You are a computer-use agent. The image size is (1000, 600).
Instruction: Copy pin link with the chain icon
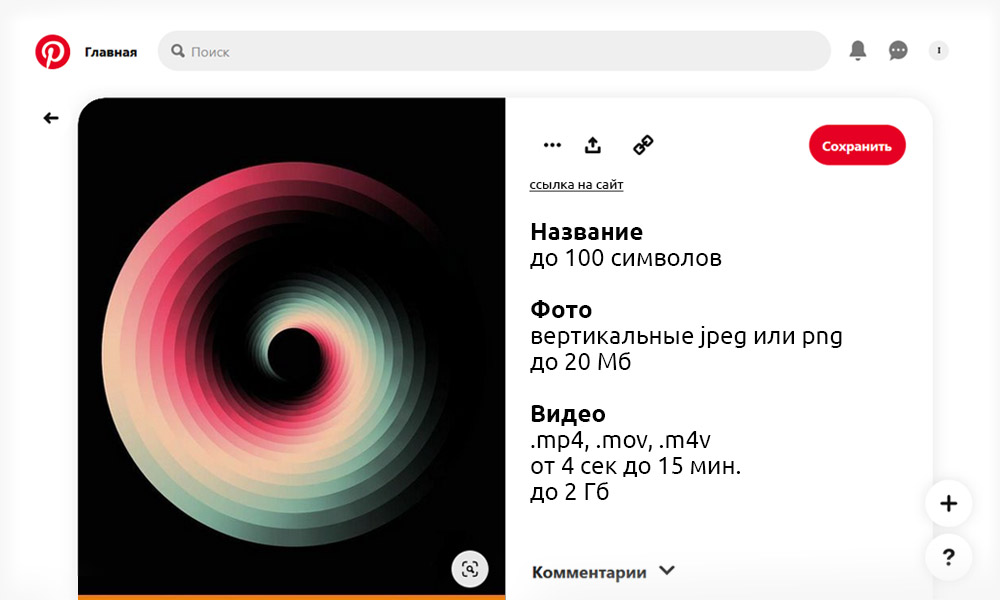(643, 145)
